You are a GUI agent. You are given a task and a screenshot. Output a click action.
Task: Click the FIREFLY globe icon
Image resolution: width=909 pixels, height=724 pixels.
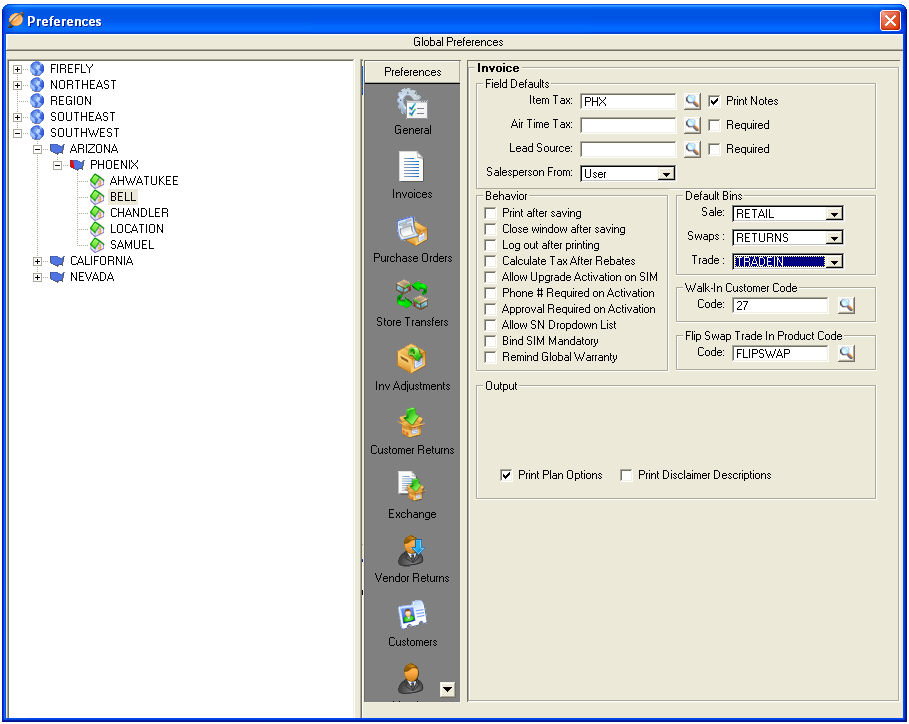point(37,68)
